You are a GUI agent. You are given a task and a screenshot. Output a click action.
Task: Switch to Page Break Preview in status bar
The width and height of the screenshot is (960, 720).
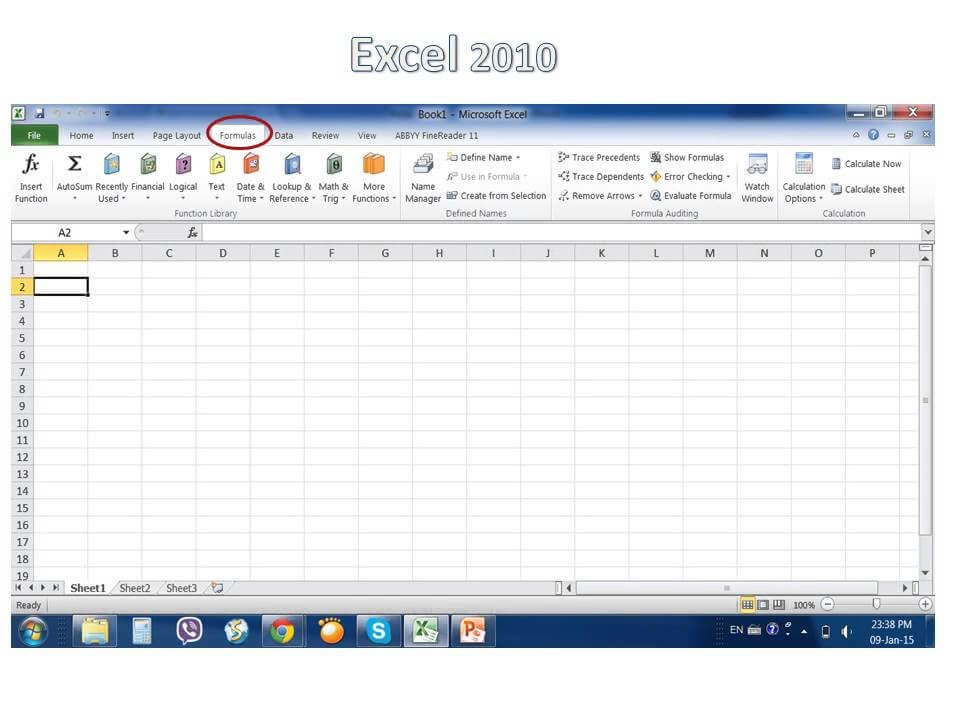point(779,604)
